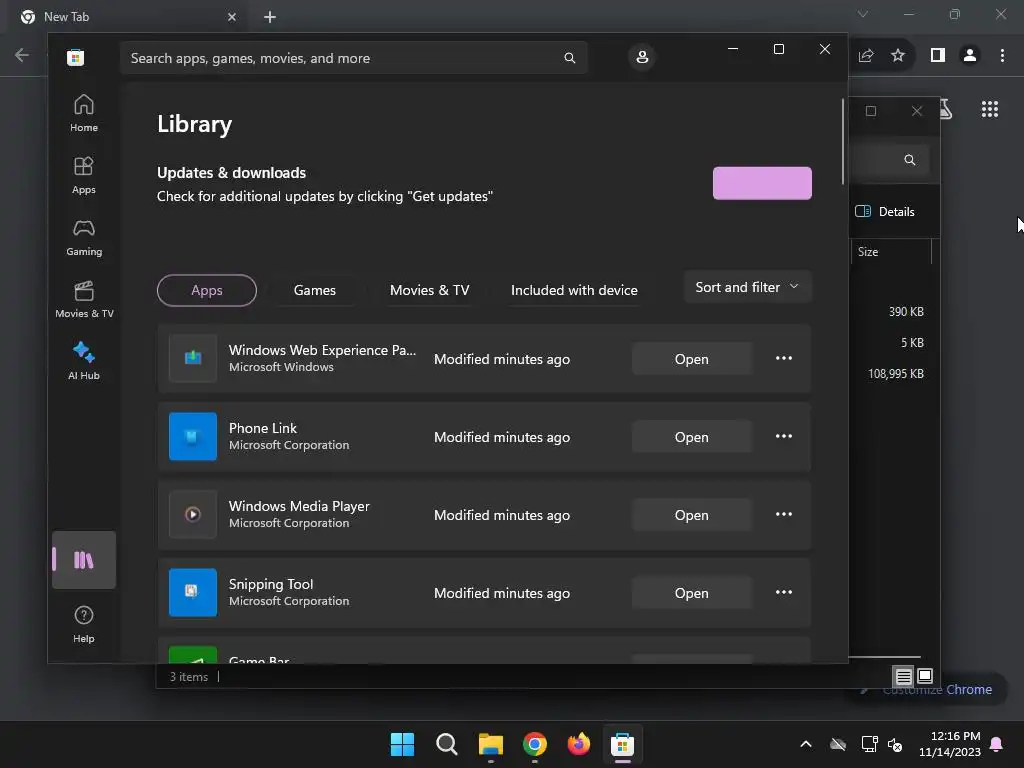Image resolution: width=1024 pixels, height=768 pixels.
Task: Open File Explorer from the taskbar
Action: pyautogui.click(x=490, y=744)
